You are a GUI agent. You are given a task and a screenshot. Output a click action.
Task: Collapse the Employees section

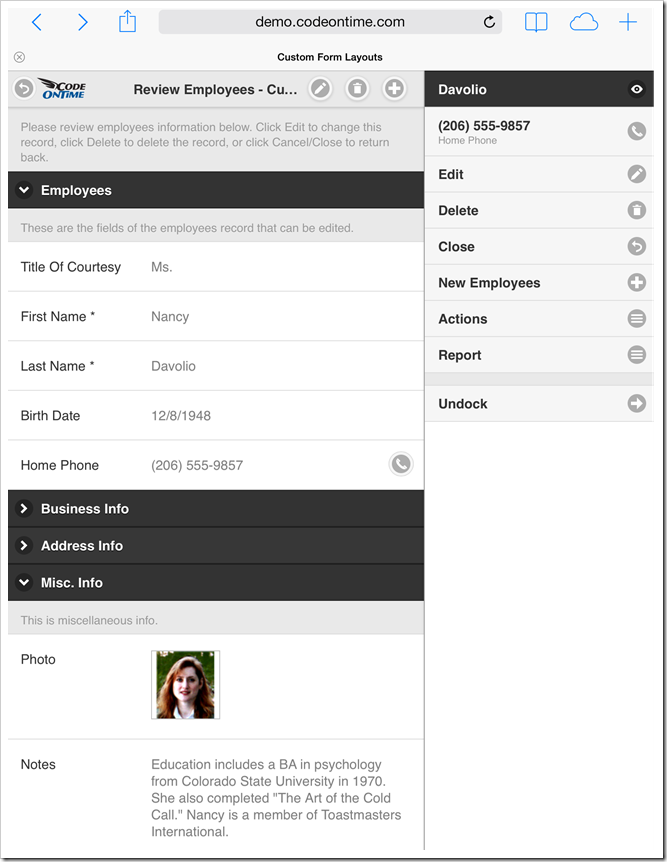(x=24, y=190)
